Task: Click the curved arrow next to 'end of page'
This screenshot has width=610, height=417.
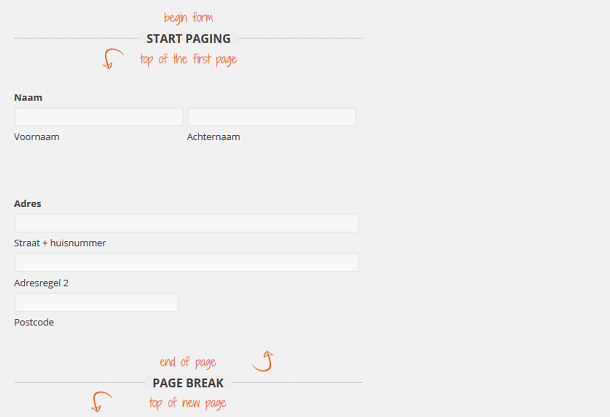Action: [263, 360]
